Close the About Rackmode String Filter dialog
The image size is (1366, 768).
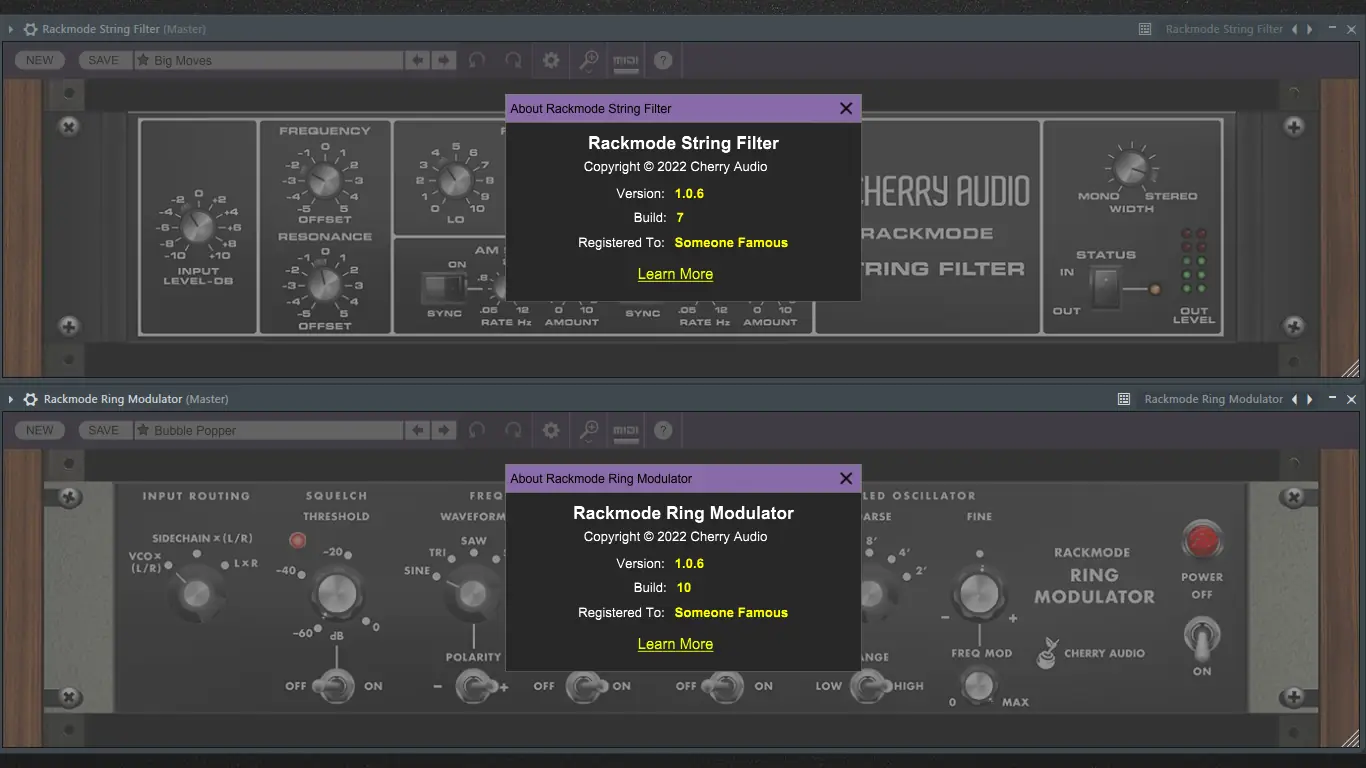pos(846,108)
